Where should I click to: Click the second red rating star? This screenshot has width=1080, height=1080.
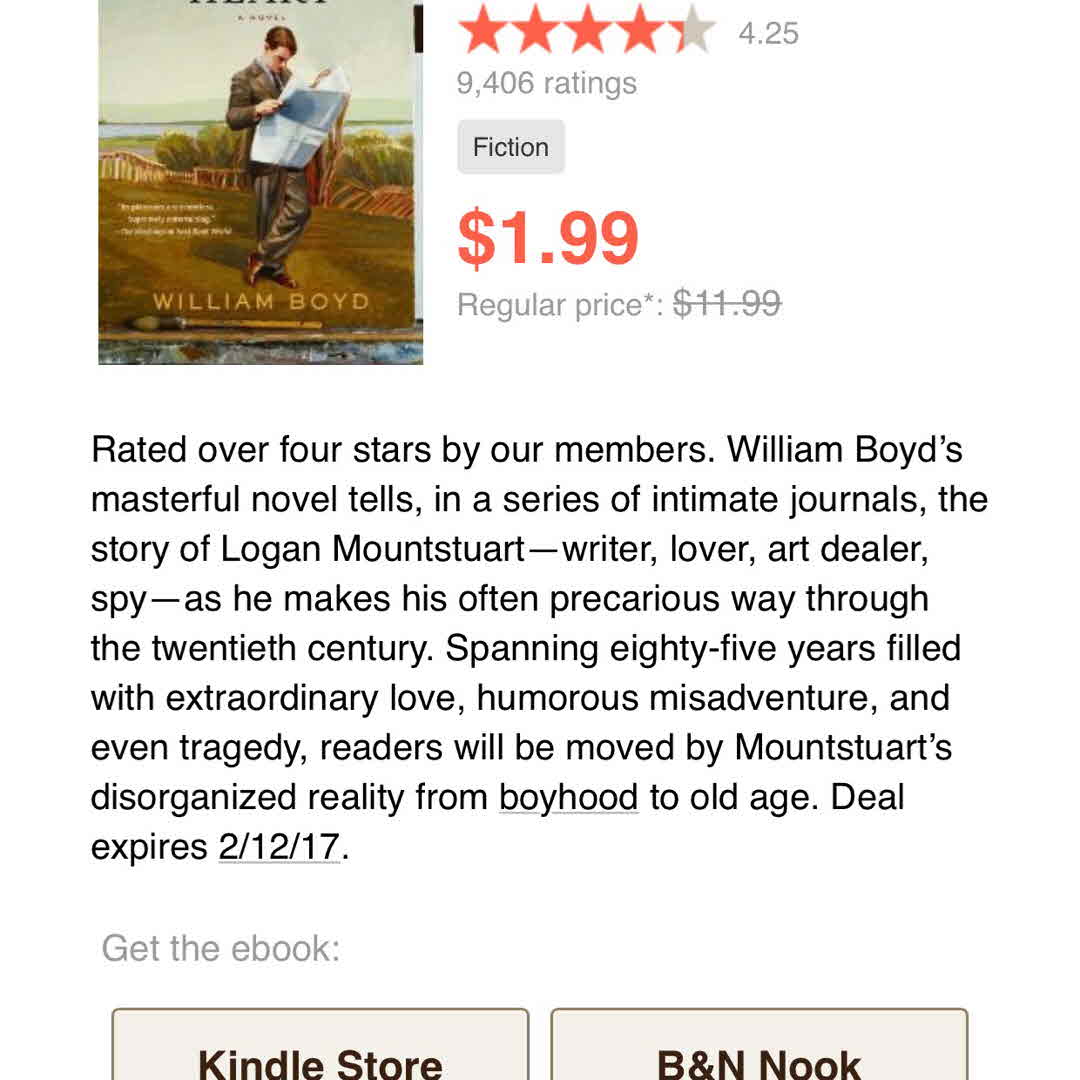(536, 30)
